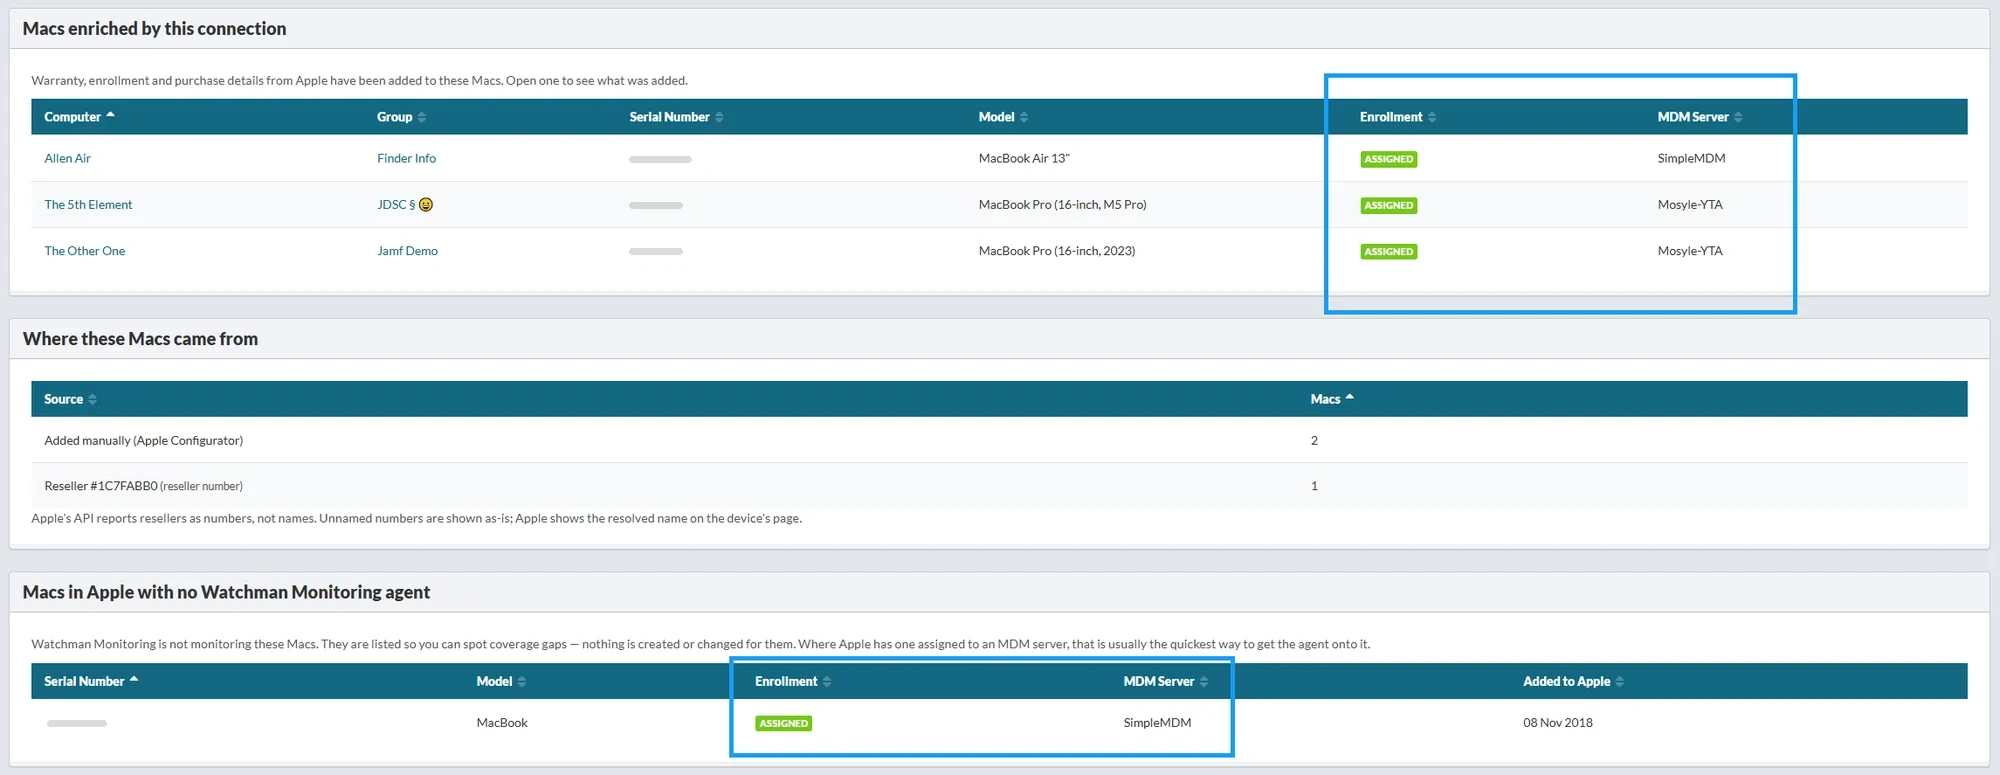Click the redacted serial in the no-agent table
Viewport: 2000px width, 775px height.
(76, 723)
